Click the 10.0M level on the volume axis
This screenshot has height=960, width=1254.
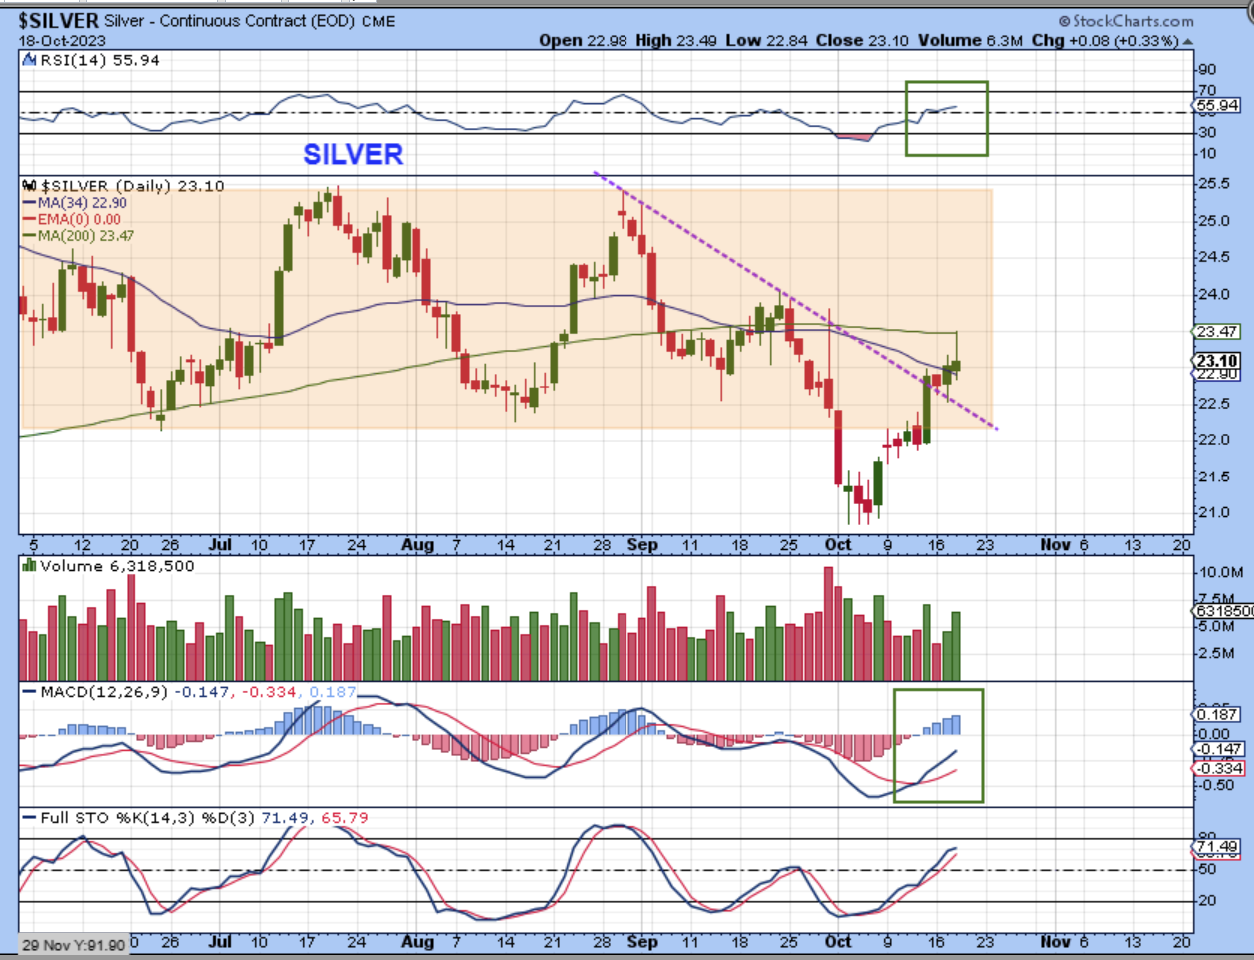(x=1221, y=573)
